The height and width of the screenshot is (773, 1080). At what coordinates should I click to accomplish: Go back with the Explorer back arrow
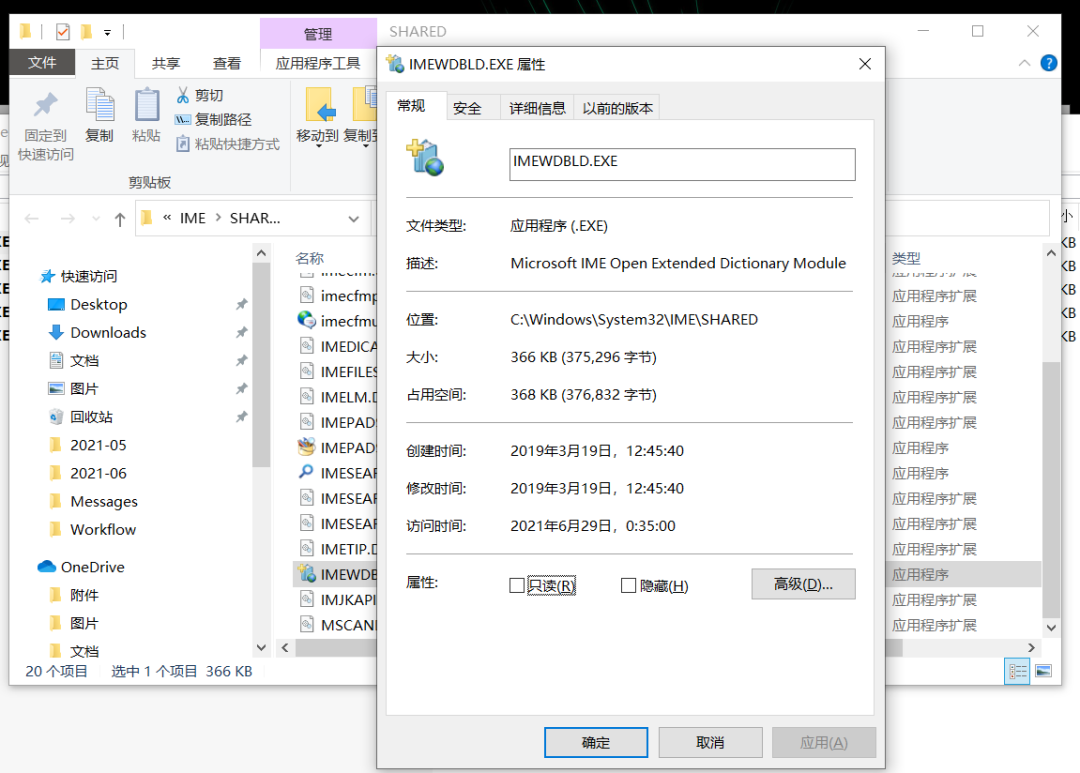[32, 219]
